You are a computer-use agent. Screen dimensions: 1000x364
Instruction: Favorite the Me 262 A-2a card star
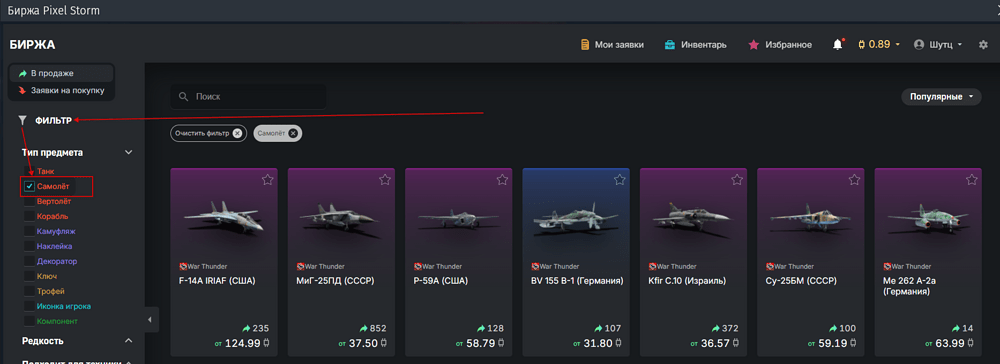971,180
